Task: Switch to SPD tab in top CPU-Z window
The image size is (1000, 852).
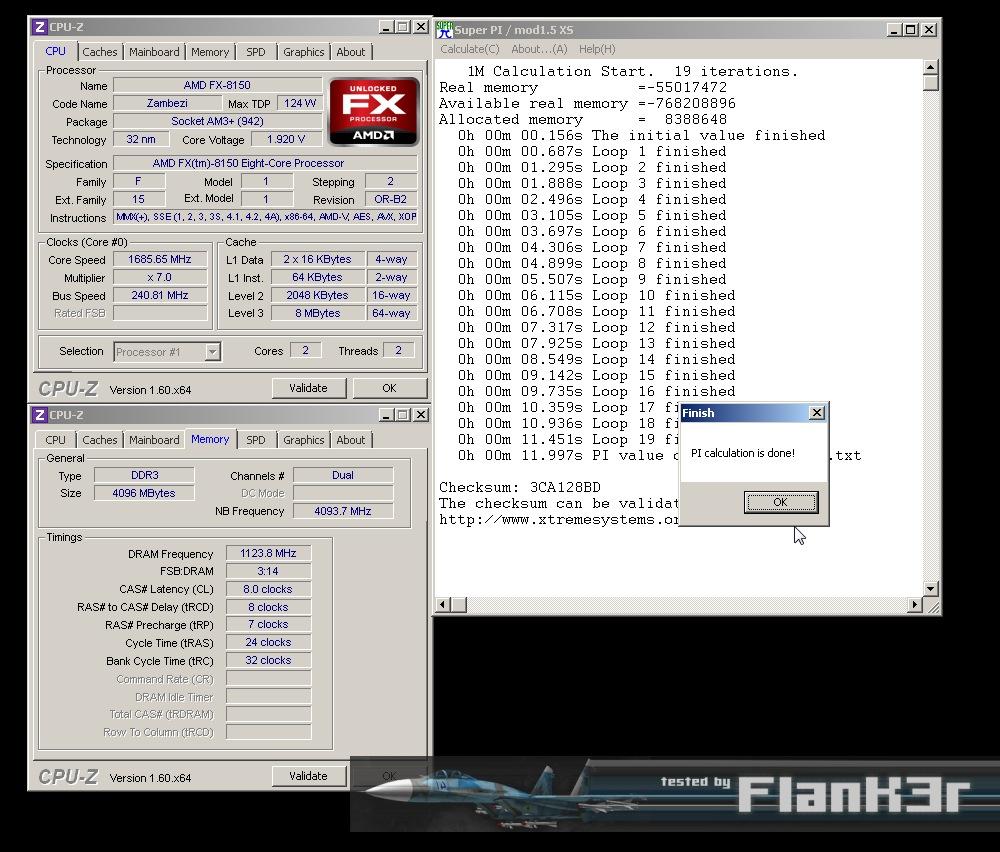Action: 256,52
